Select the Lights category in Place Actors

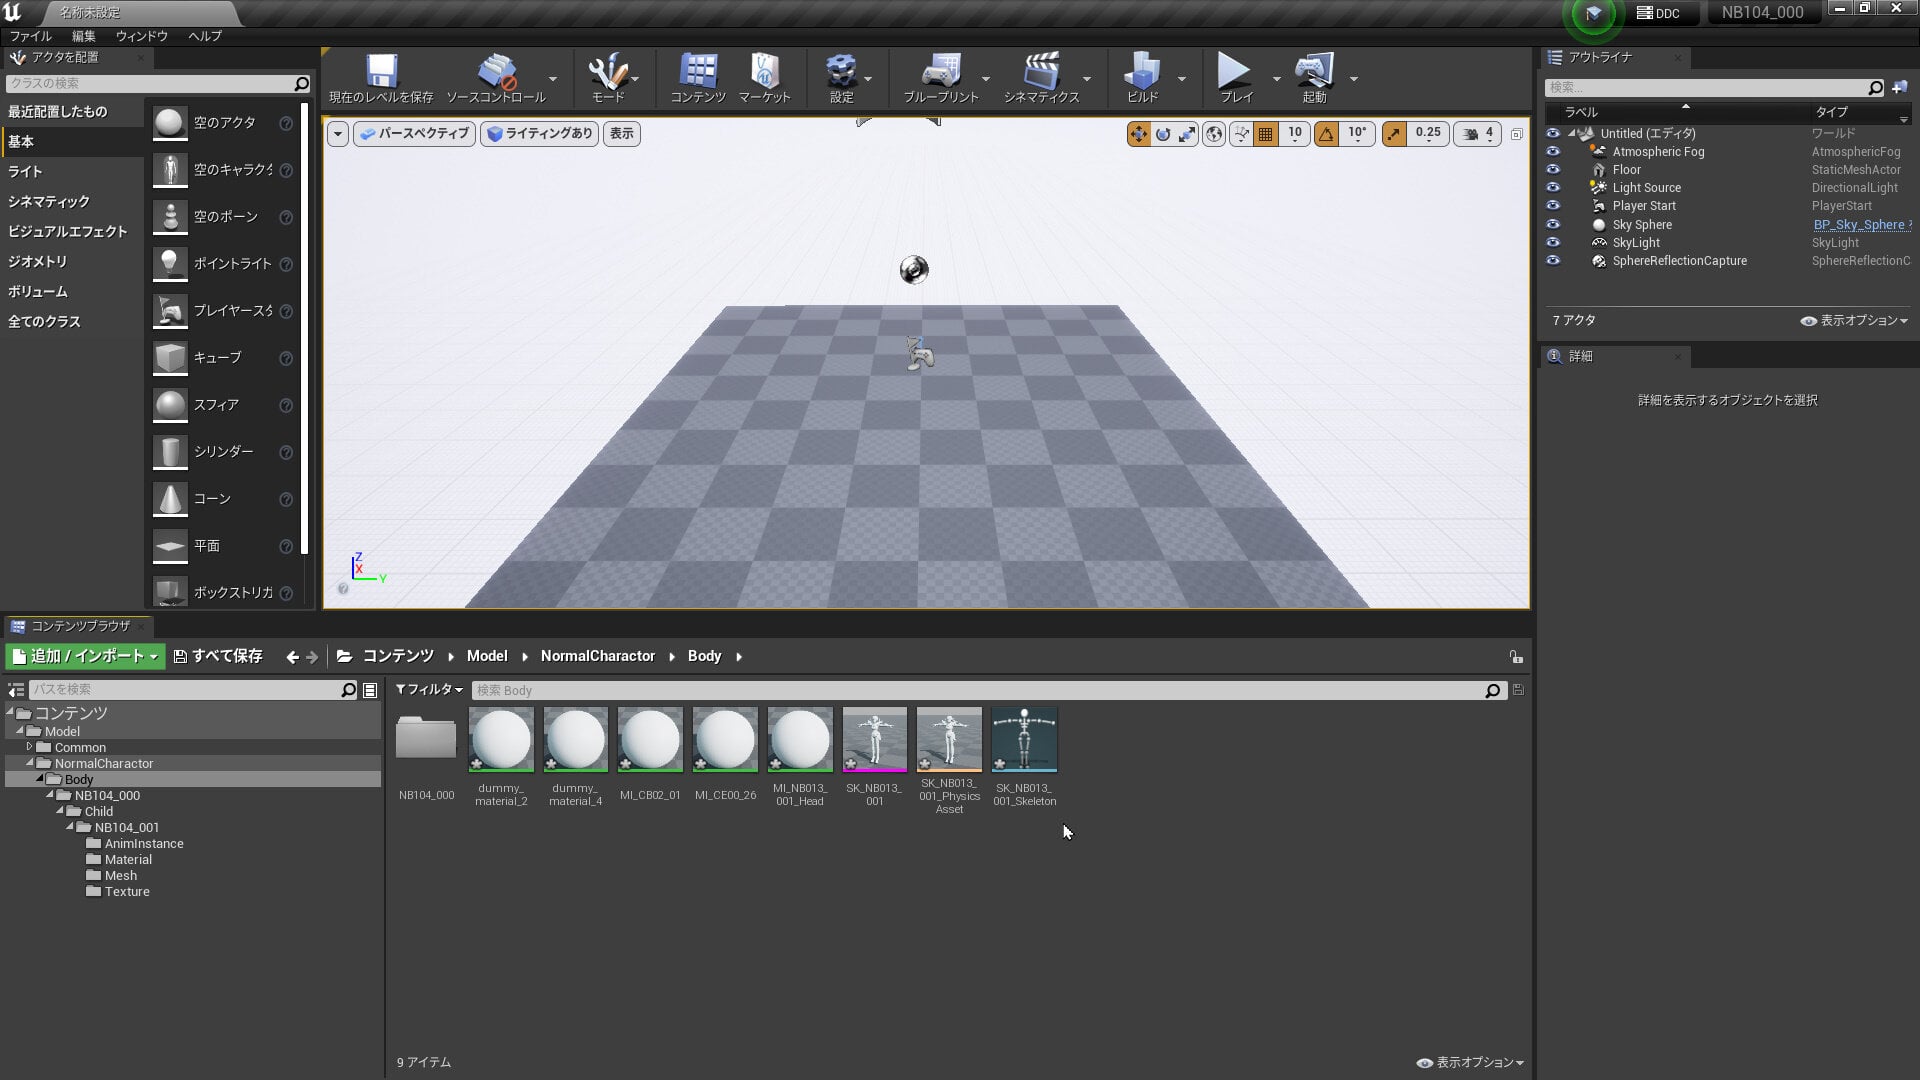click(72, 172)
